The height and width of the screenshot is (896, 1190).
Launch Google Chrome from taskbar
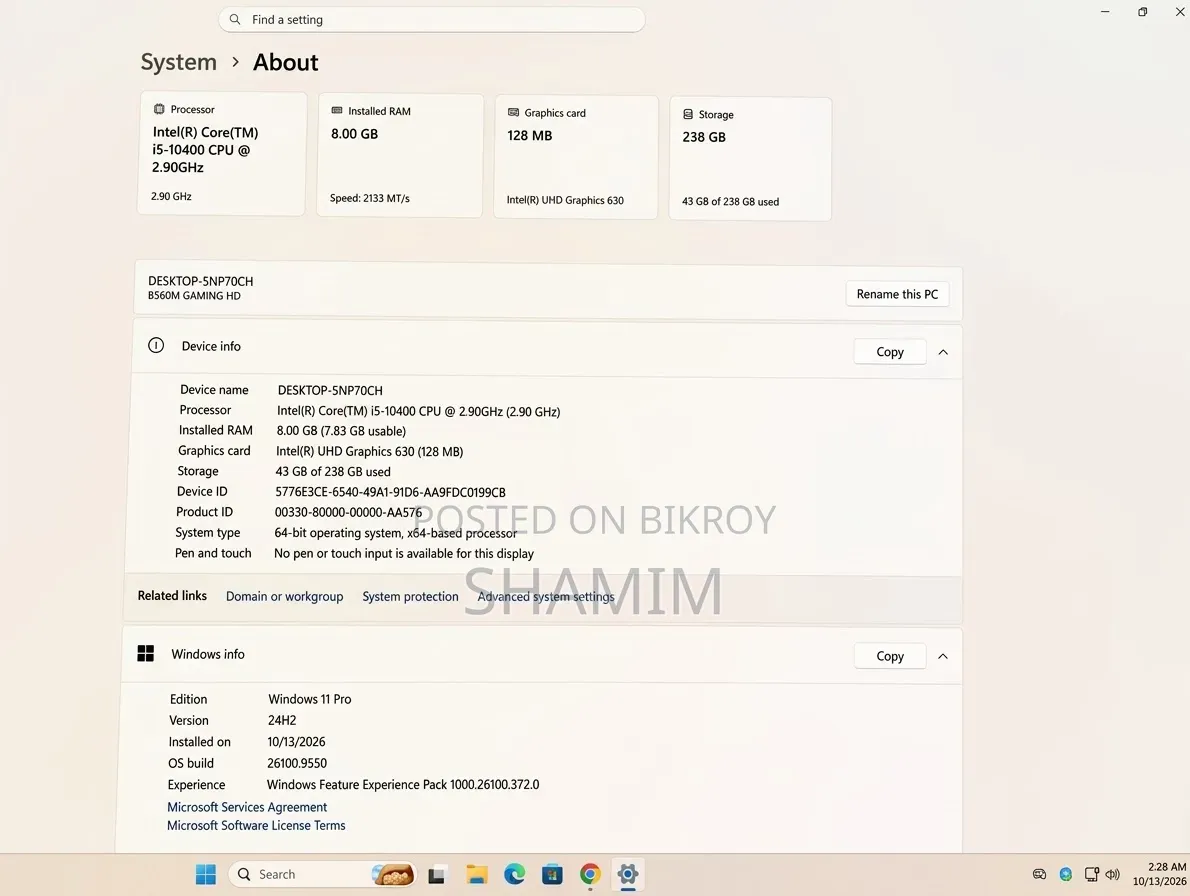point(590,875)
